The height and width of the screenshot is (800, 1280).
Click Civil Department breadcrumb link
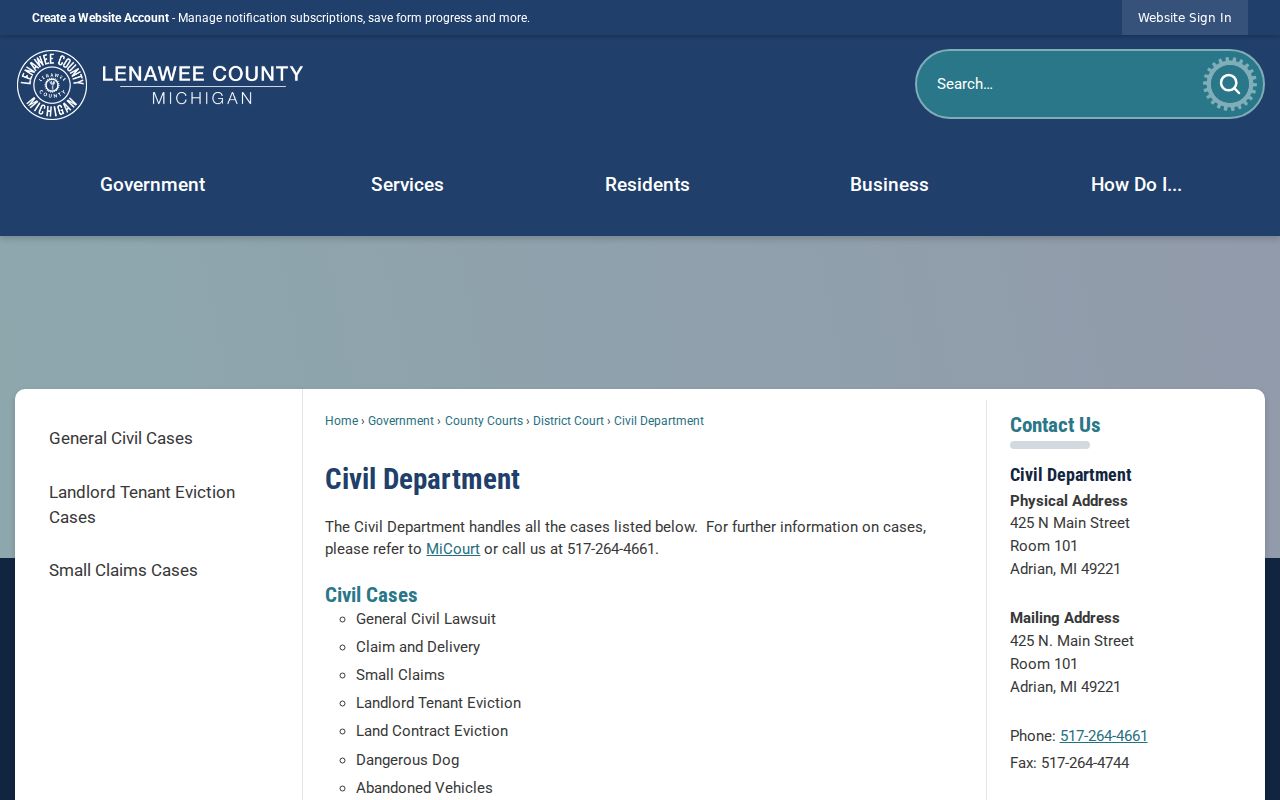pos(659,421)
